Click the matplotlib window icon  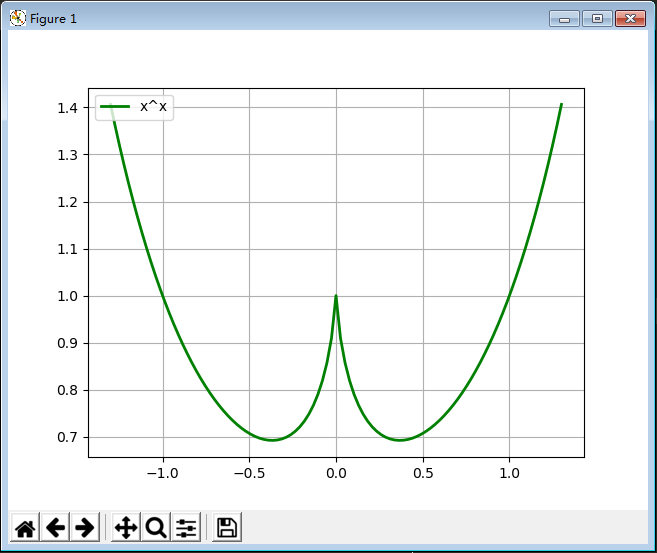click(x=18, y=18)
